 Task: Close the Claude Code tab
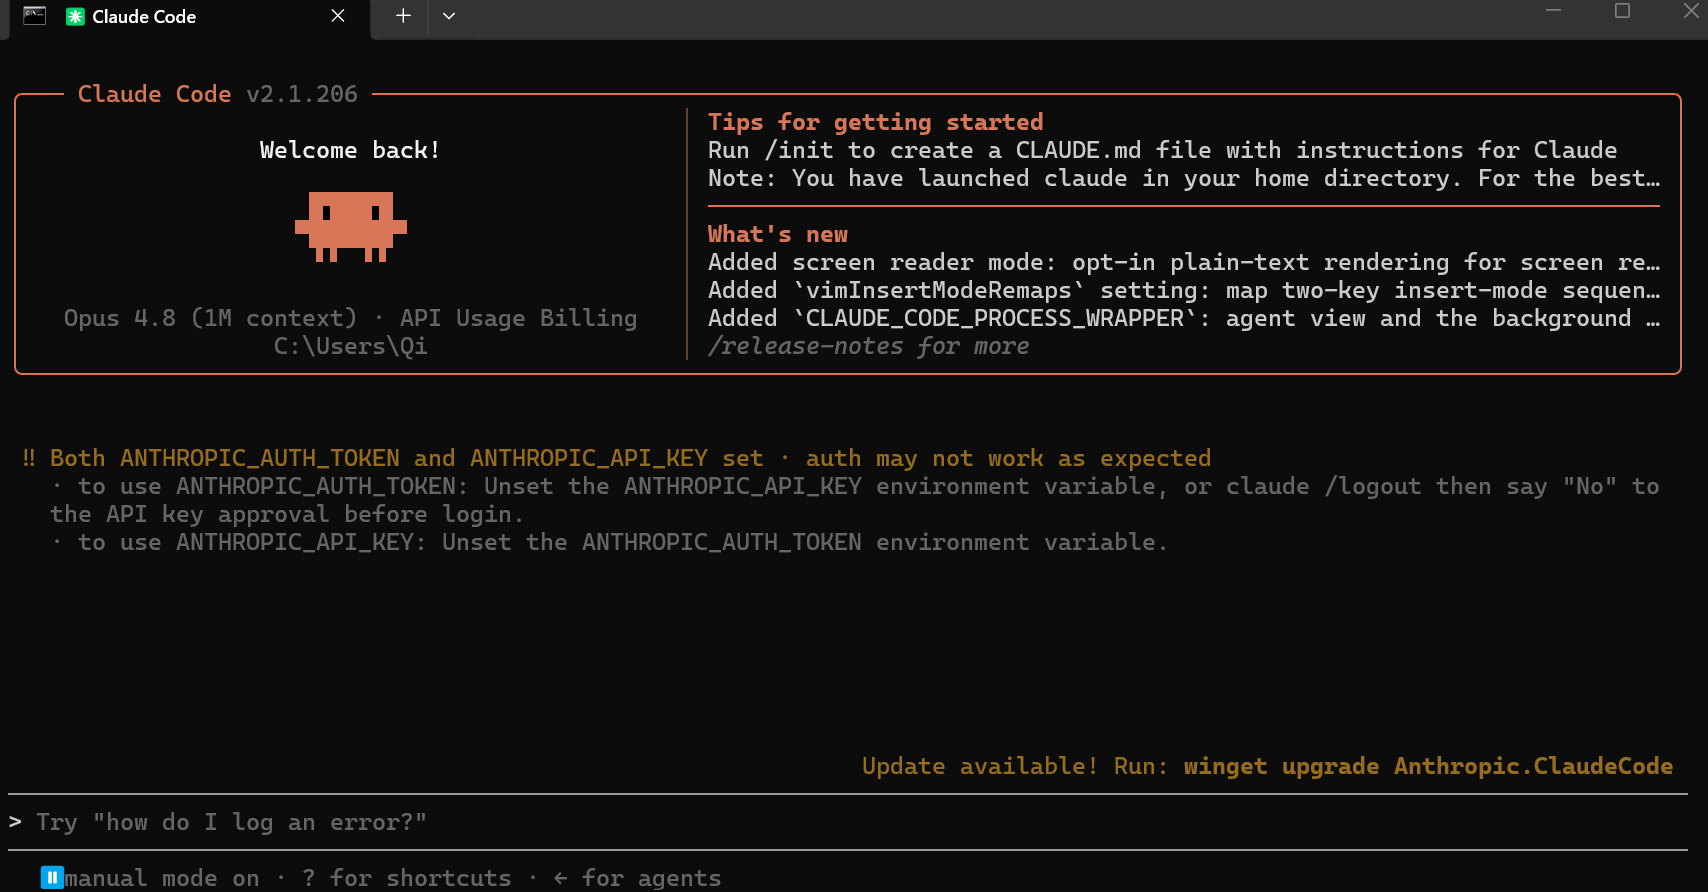tap(338, 16)
